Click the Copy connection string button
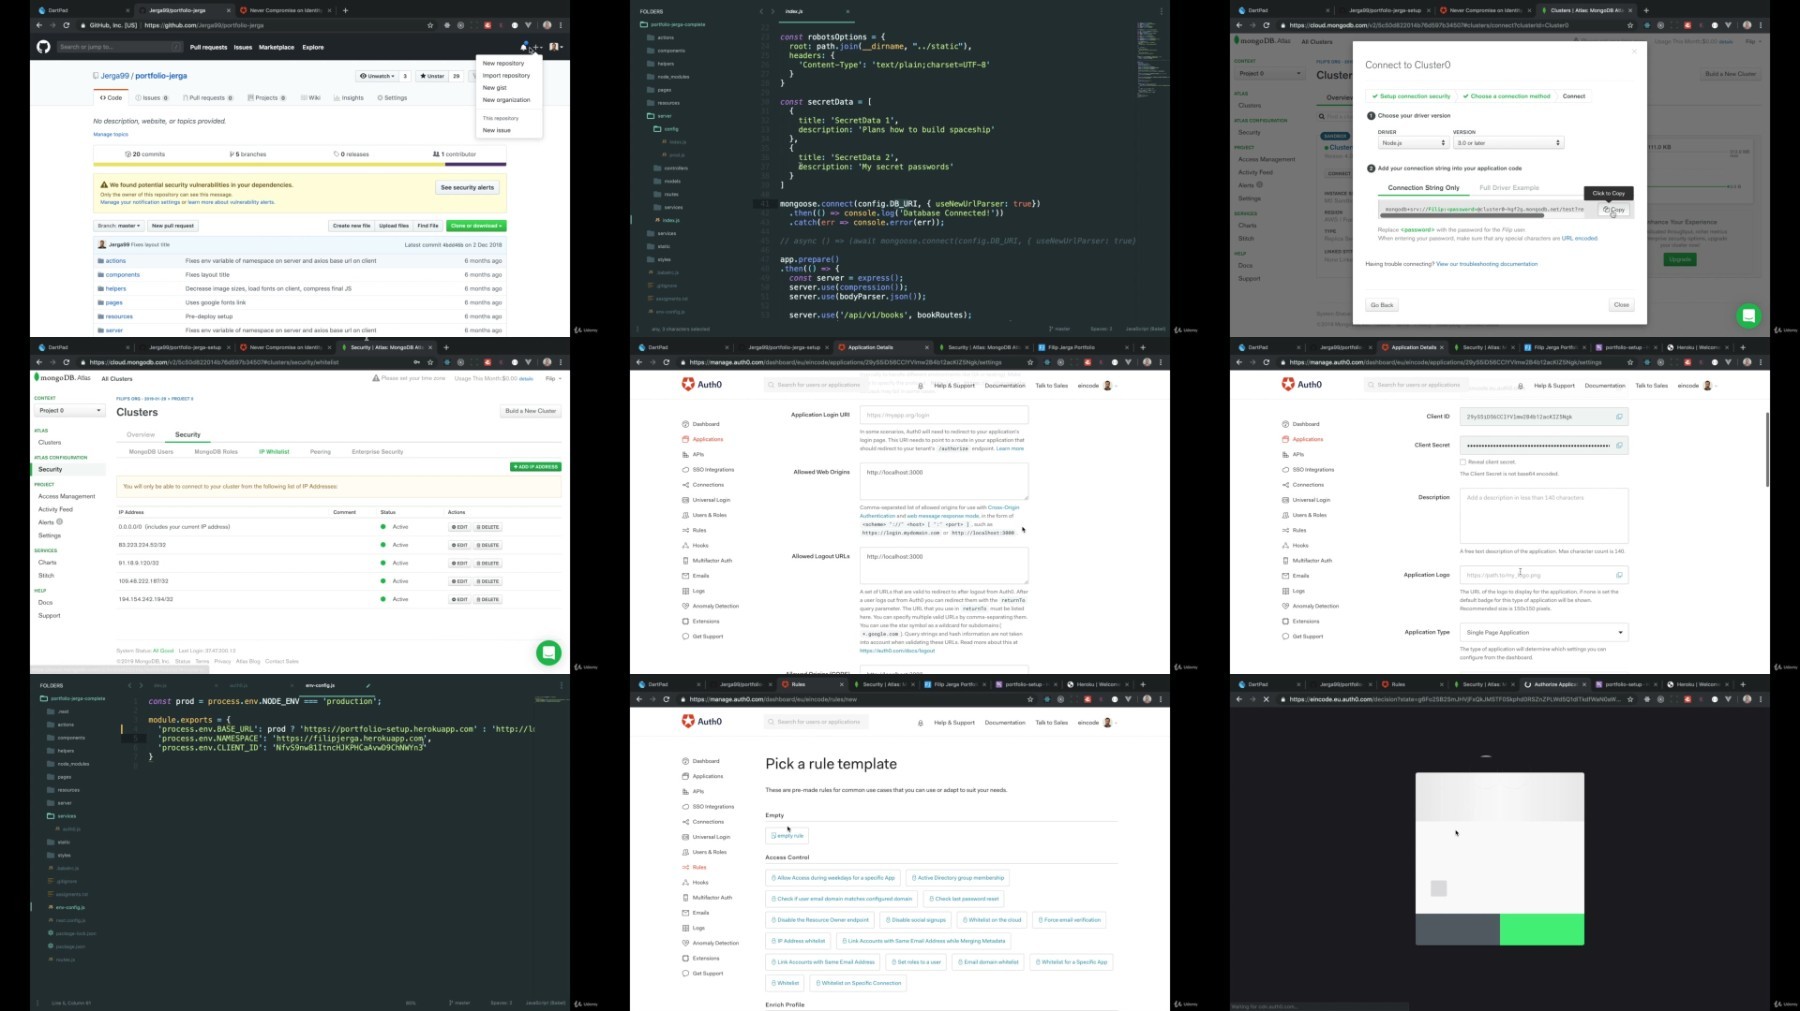 click(1614, 210)
